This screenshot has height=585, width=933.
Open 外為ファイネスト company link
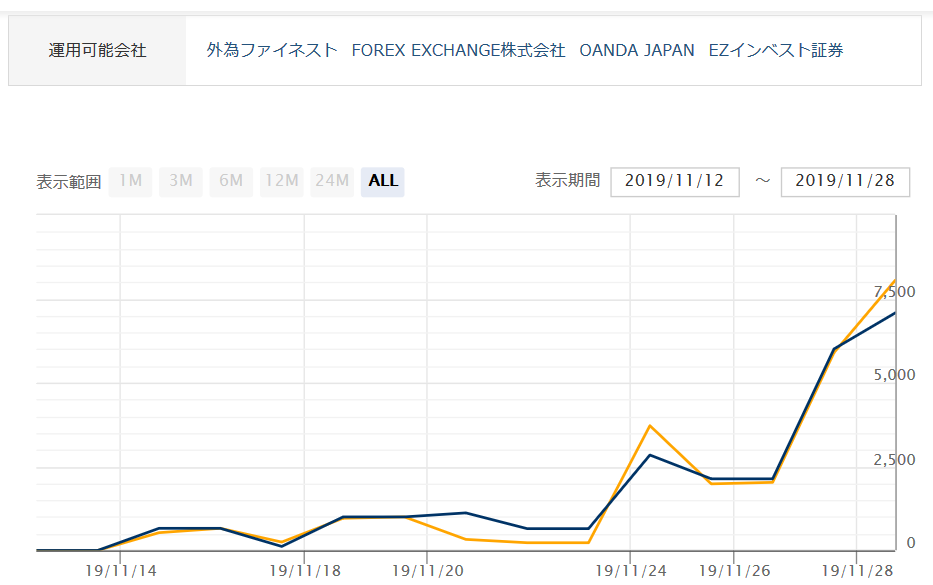pyautogui.click(x=272, y=50)
